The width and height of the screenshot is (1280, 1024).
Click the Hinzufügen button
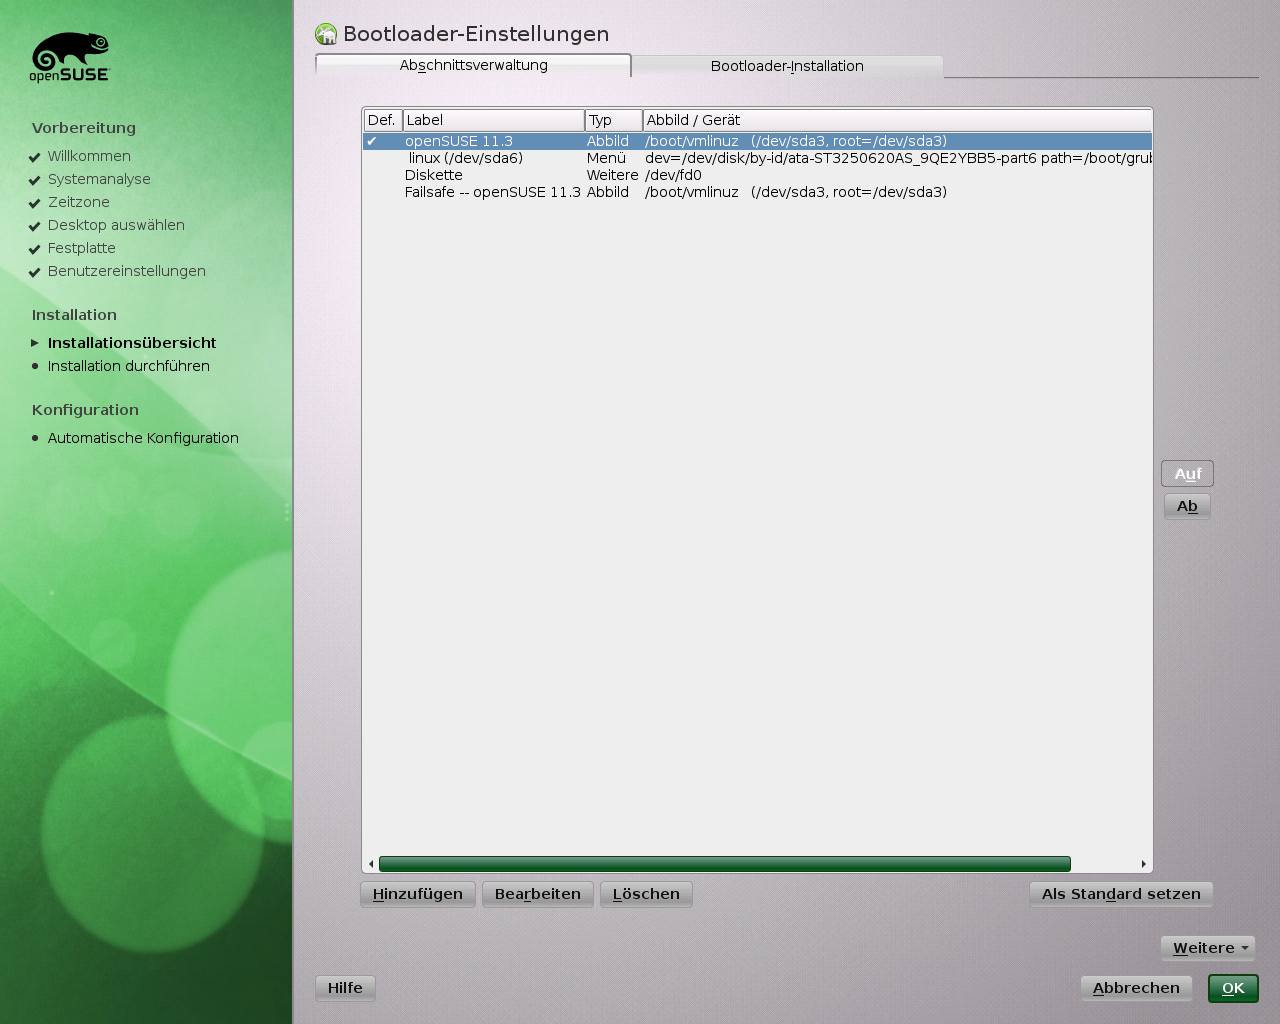point(418,894)
